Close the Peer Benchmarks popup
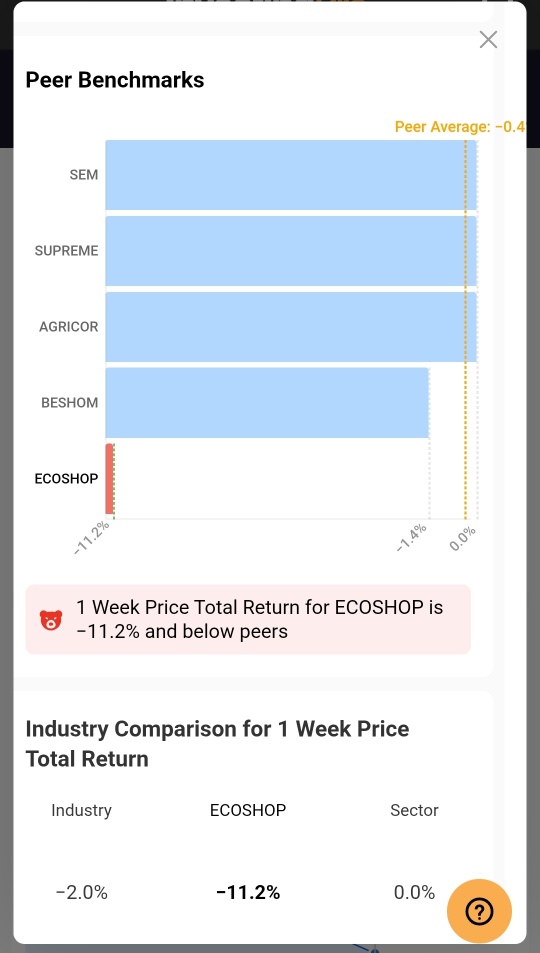 [x=488, y=40]
